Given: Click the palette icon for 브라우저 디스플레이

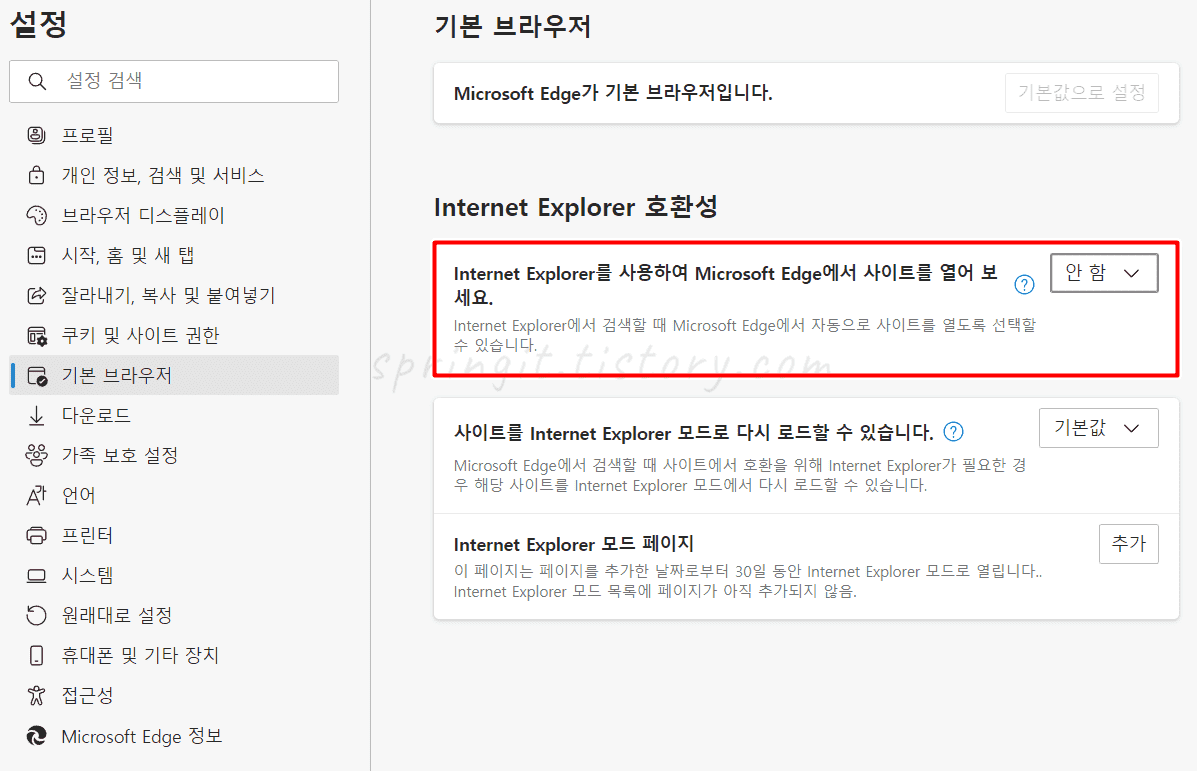Looking at the screenshot, I should [36, 215].
